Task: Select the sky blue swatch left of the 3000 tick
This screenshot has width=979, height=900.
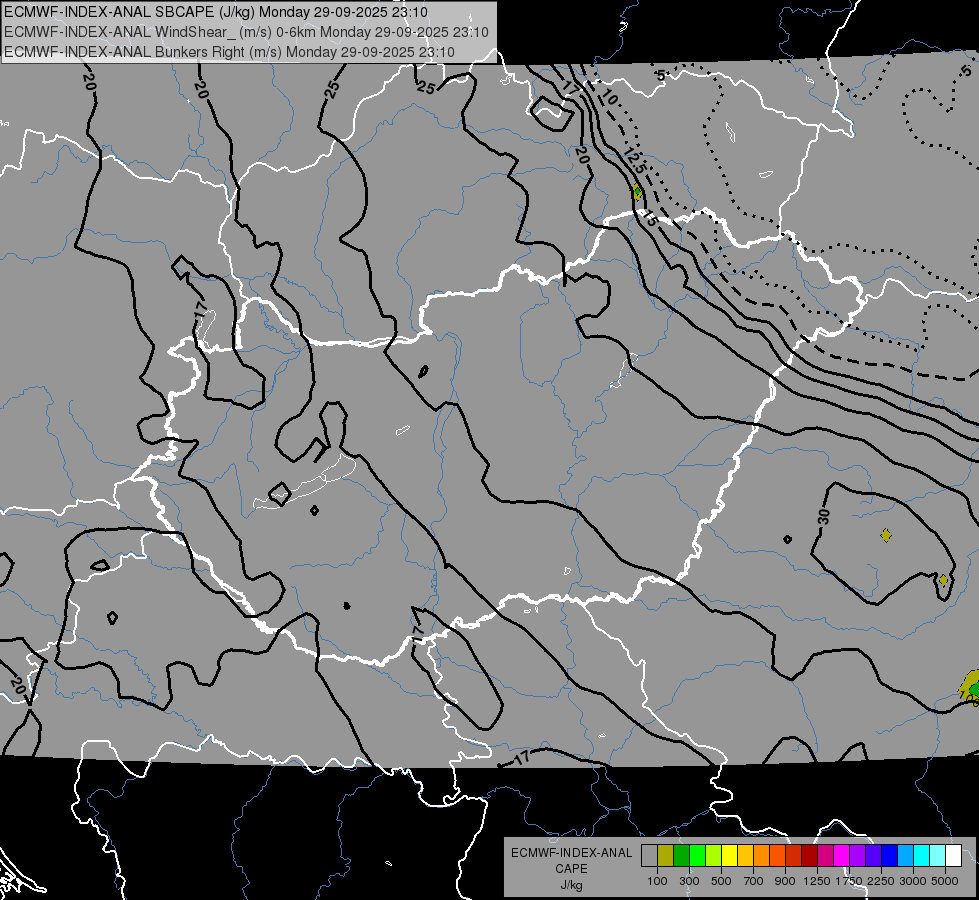Action: click(905, 856)
